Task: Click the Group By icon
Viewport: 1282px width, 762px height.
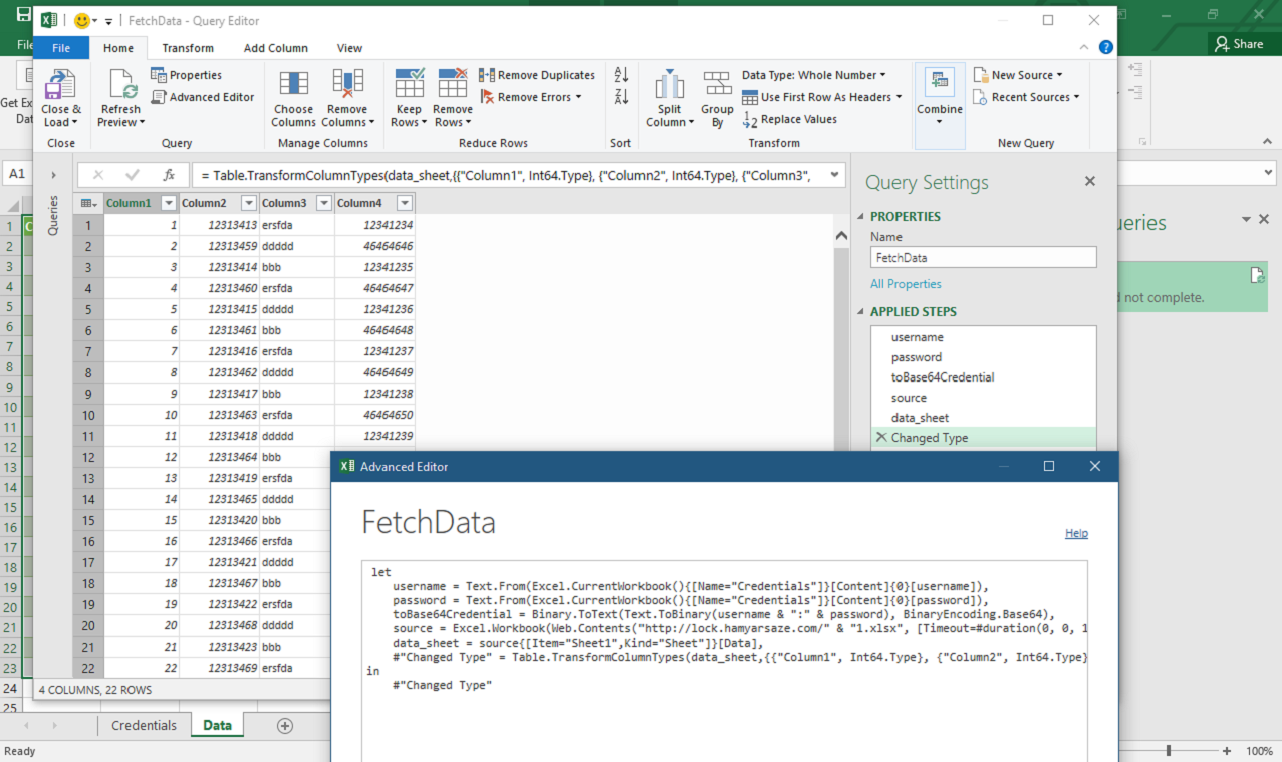Action: (x=717, y=84)
